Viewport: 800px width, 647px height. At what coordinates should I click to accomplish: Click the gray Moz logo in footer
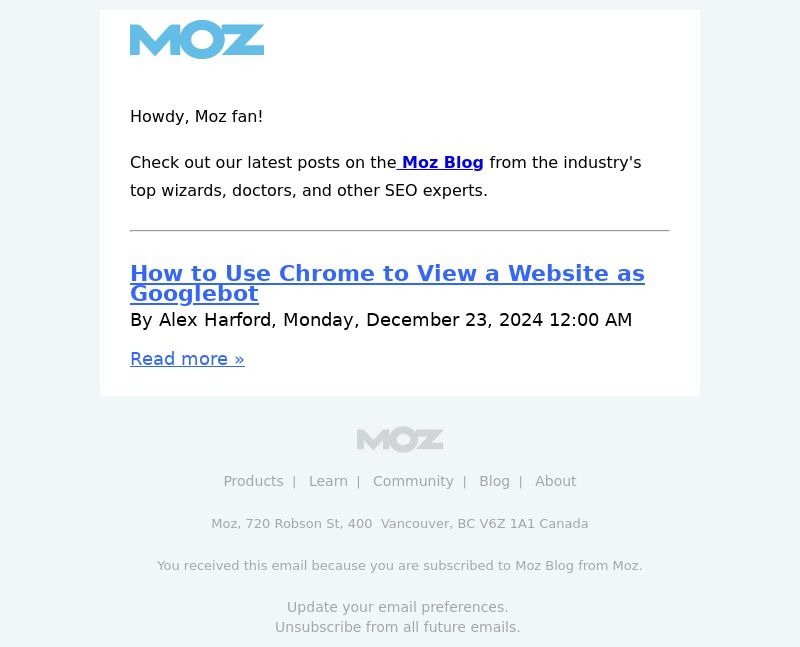click(399, 439)
